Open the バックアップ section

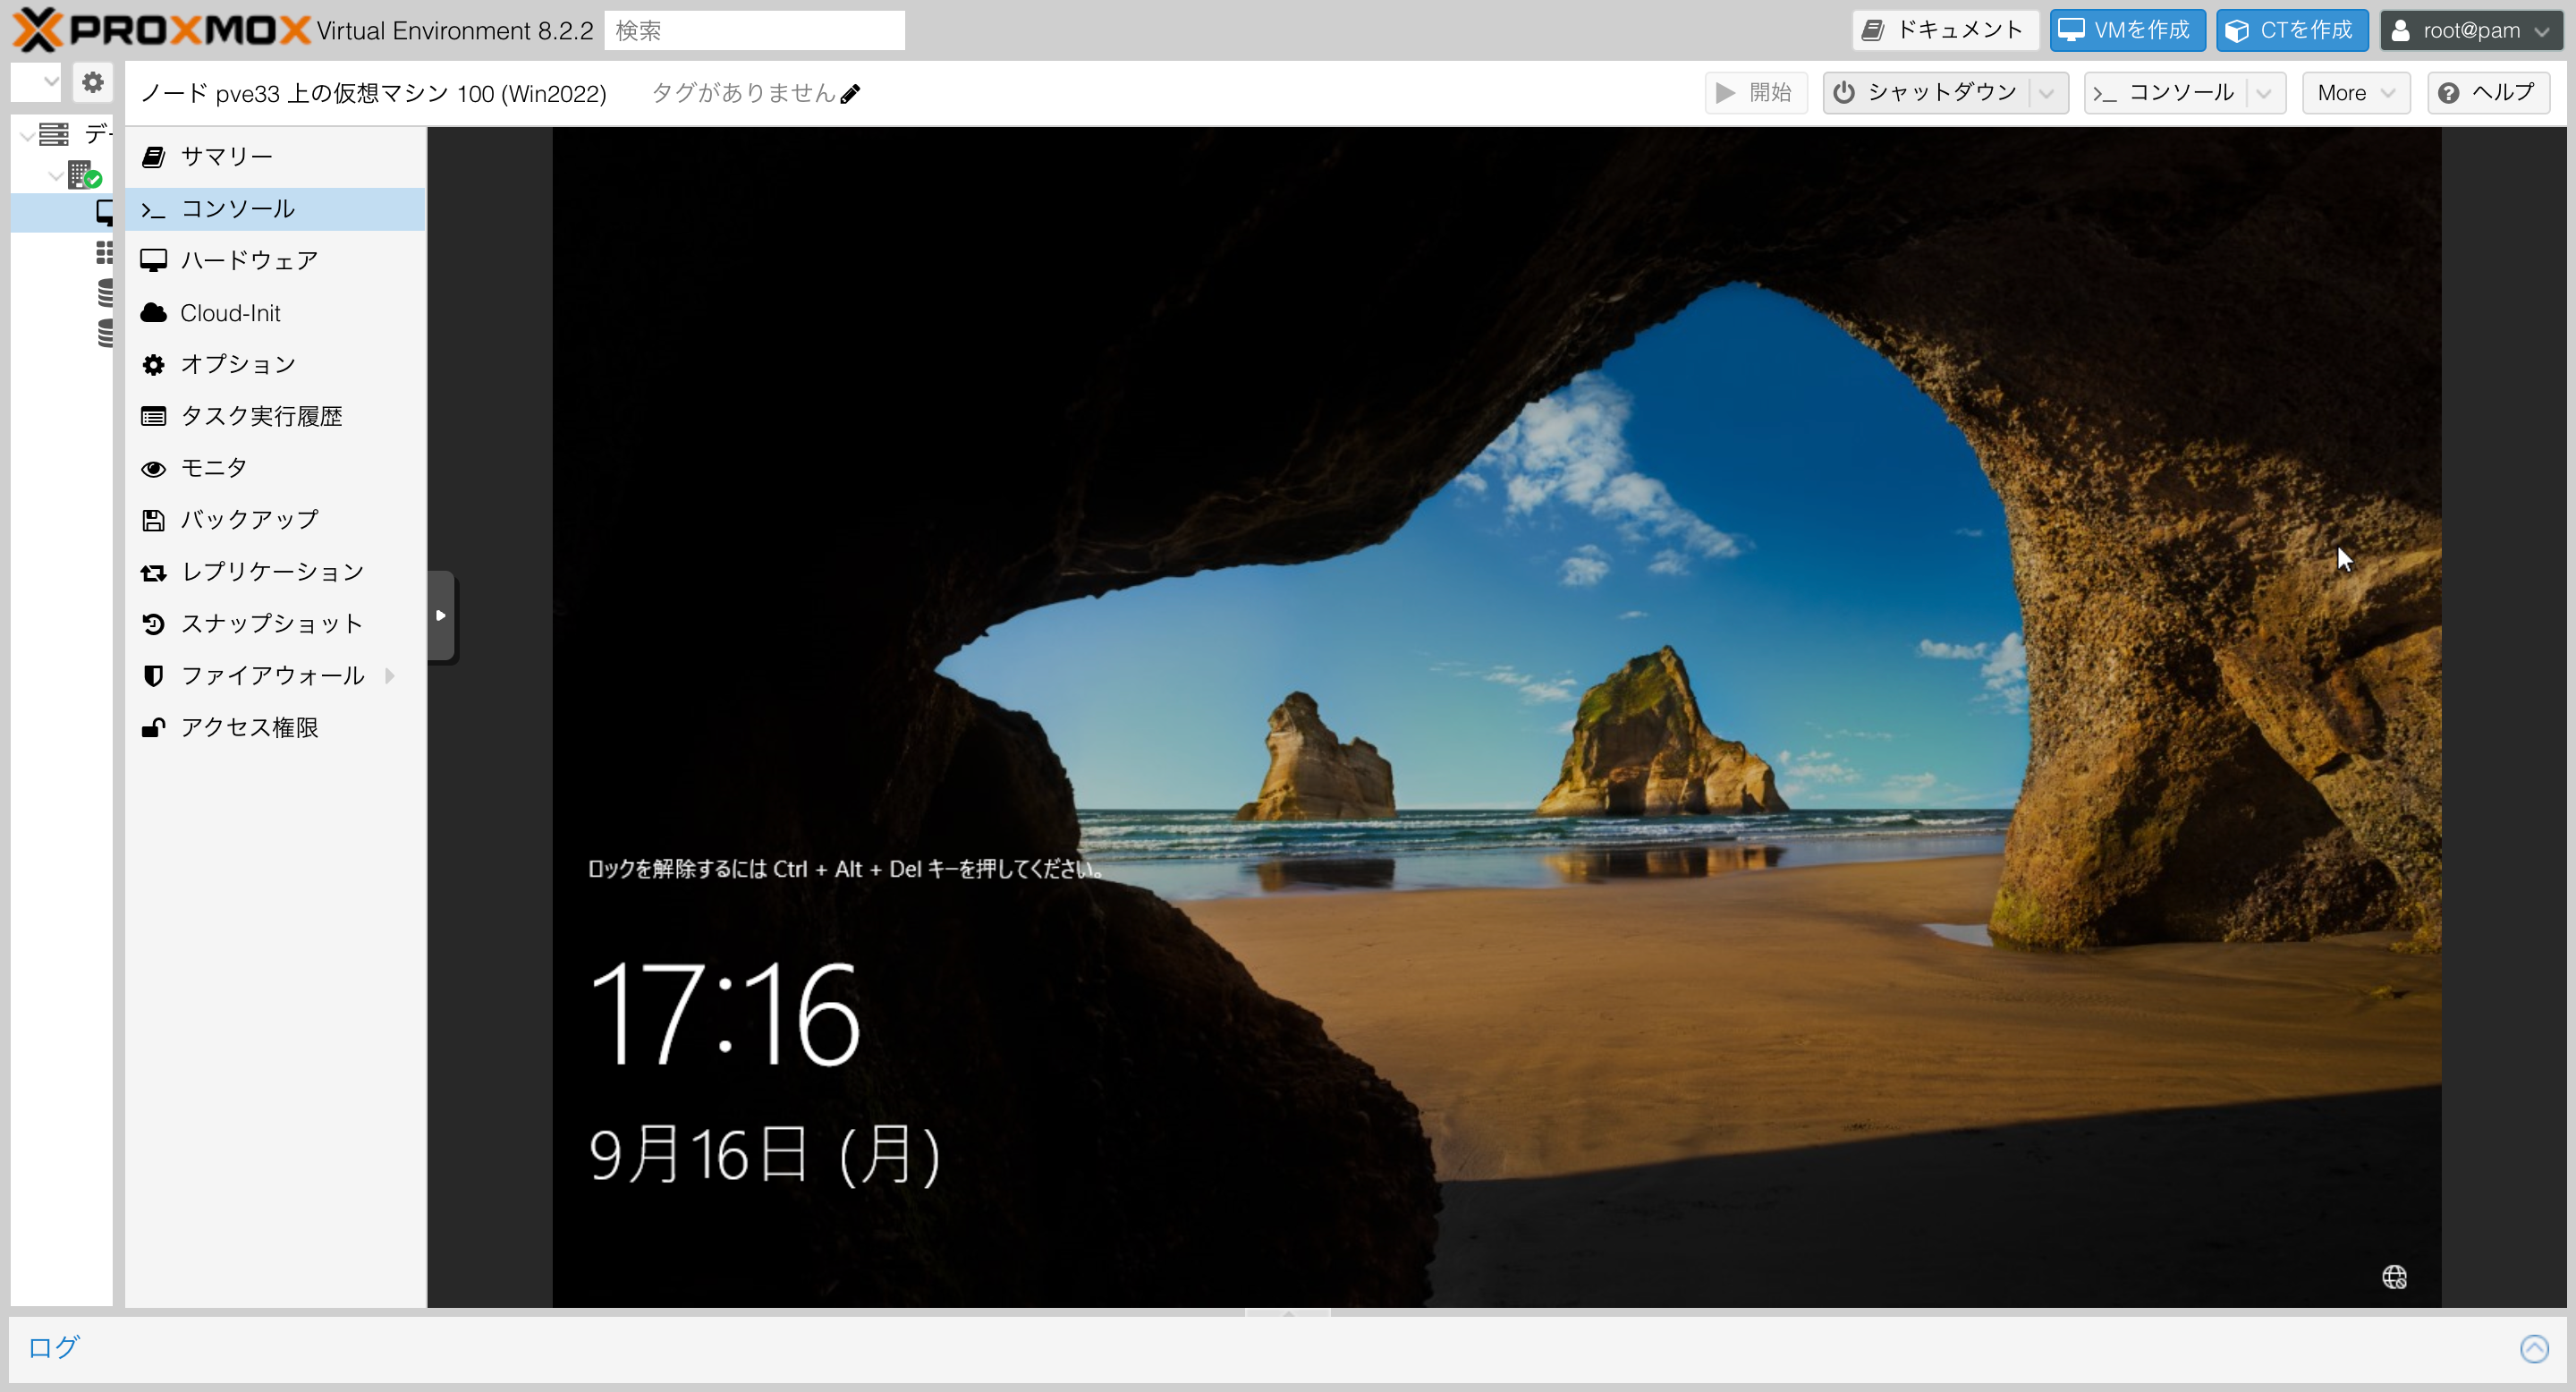click(248, 520)
